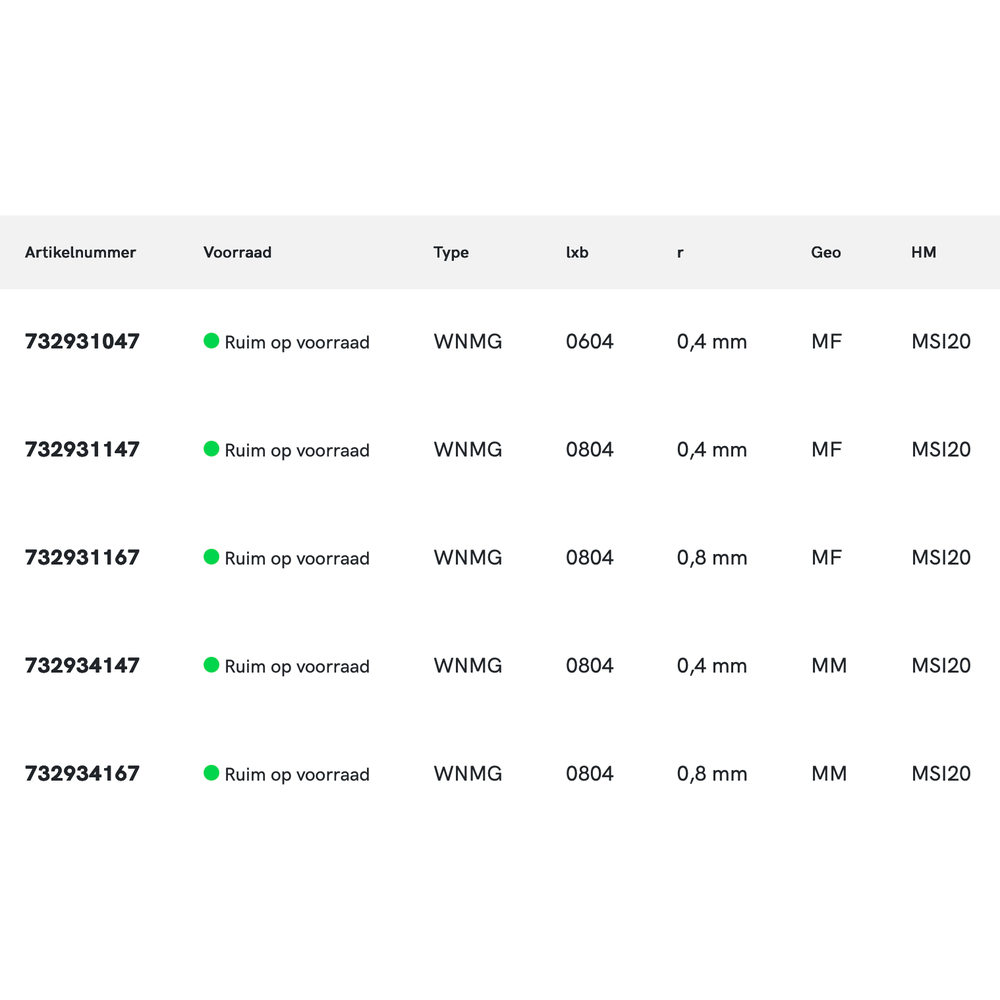Go to article 732934167
Screen dimensions: 1000x1000
pyautogui.click(x=82, y=774)
